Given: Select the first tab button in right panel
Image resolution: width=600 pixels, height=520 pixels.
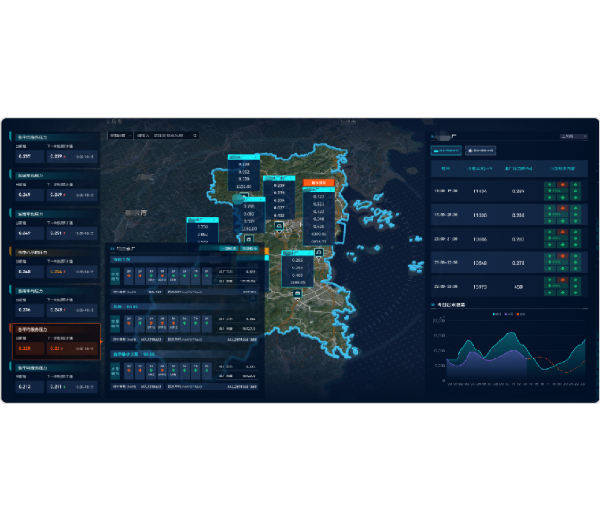Looking at the screenshot, I should pyautogui.click(x=445, y=150).
